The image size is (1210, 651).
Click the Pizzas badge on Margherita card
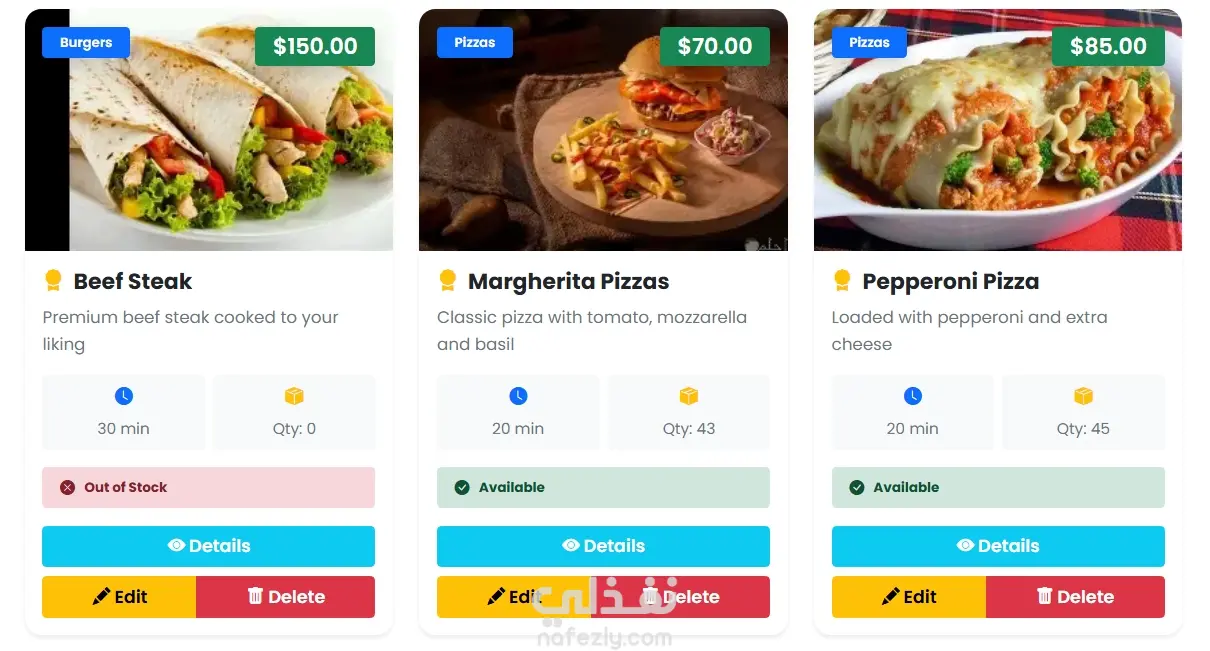coord(475,42)
